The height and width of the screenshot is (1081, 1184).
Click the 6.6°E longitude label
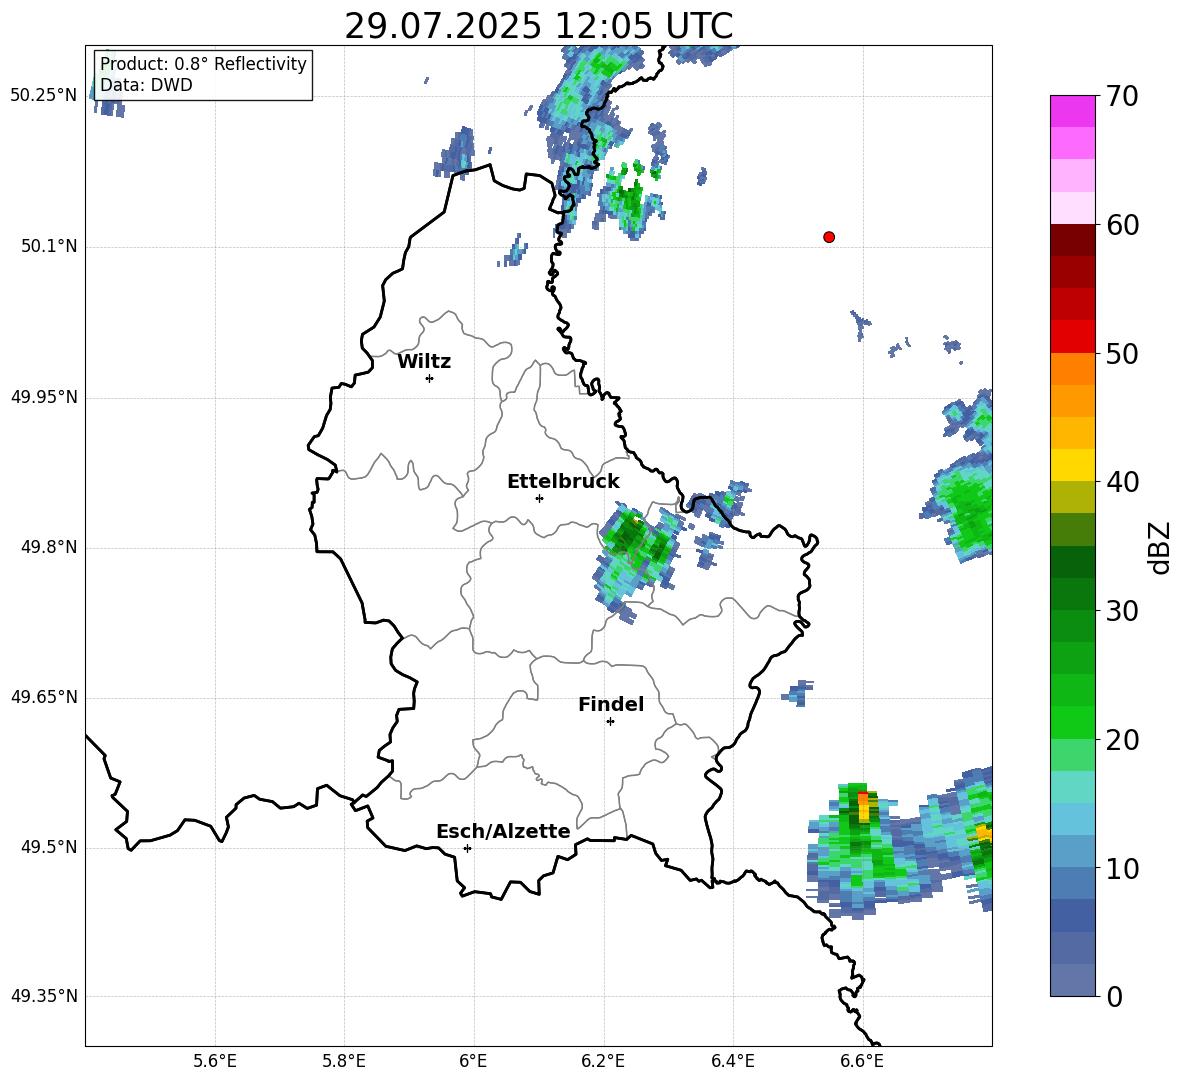(x=862, y=1061)
